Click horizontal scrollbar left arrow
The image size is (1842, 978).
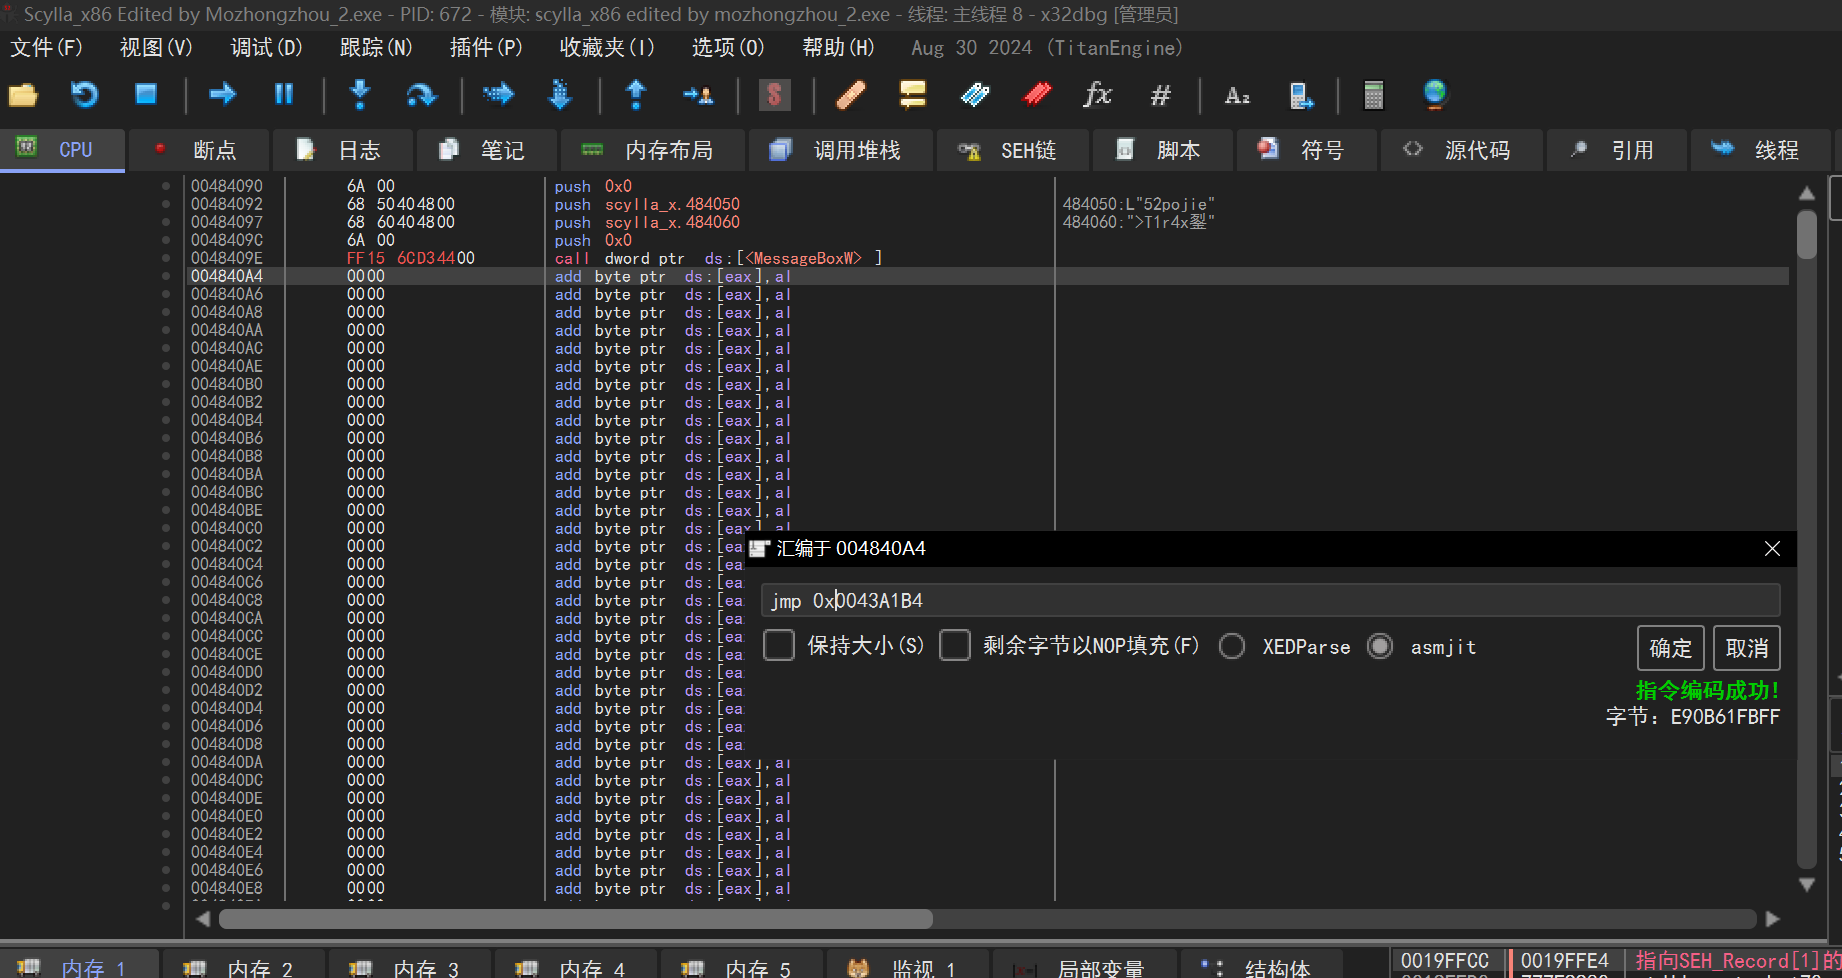(x=203, y=919)
